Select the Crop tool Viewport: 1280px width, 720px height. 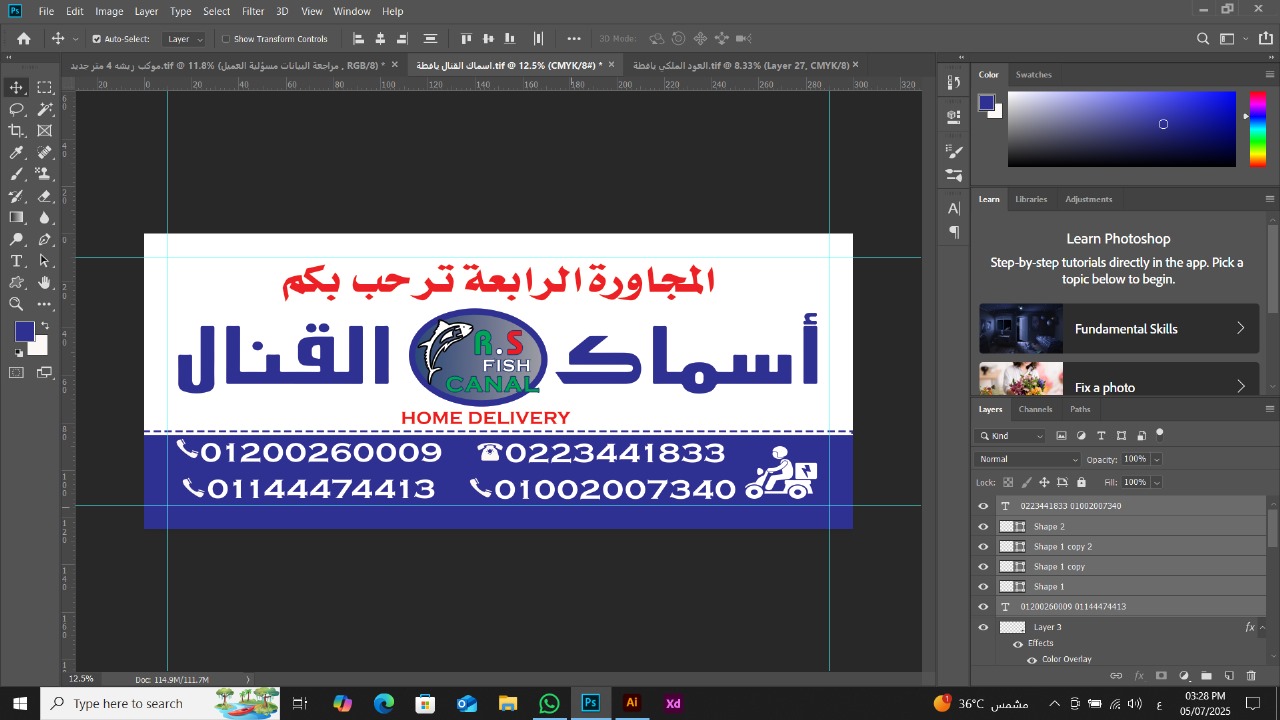pos(14,130)
